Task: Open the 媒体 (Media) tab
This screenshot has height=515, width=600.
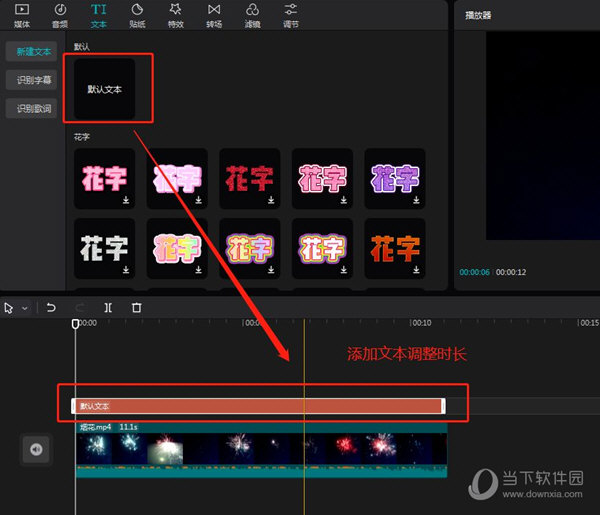Action: (22, 15)
